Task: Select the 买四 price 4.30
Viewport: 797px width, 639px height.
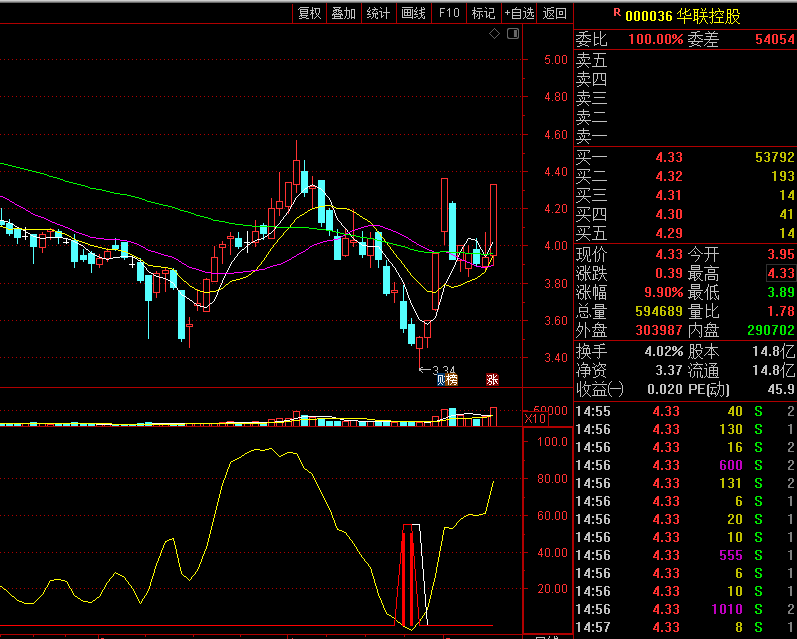Action: tap(669, 215)
